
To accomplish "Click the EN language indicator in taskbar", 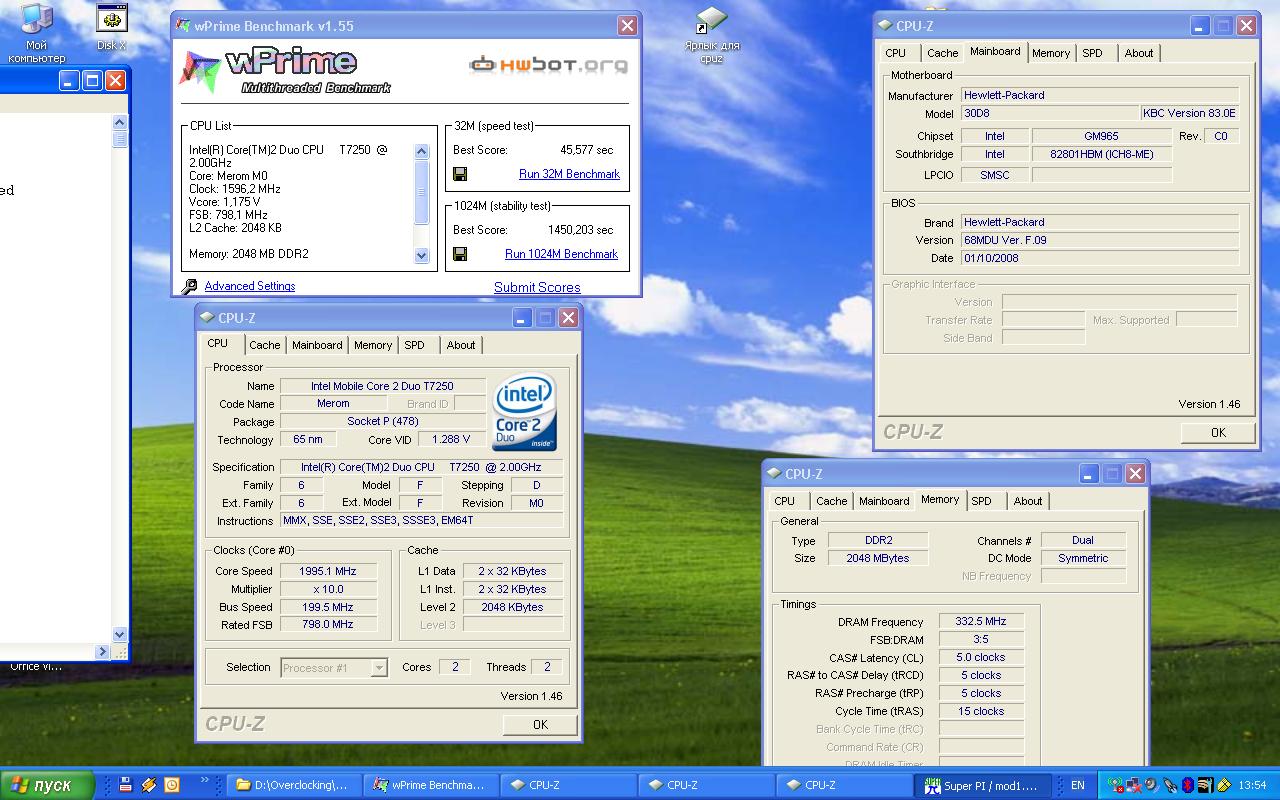I will pos(1077,785).
